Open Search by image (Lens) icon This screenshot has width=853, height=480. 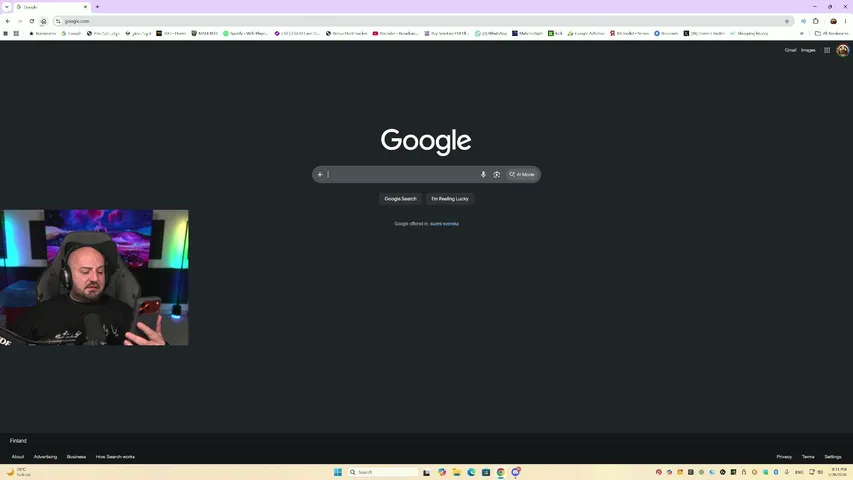497,175
